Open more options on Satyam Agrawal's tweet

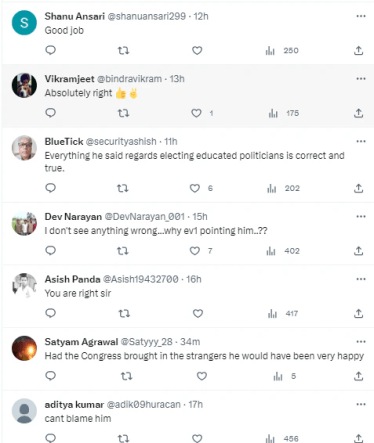click(361, 342)
